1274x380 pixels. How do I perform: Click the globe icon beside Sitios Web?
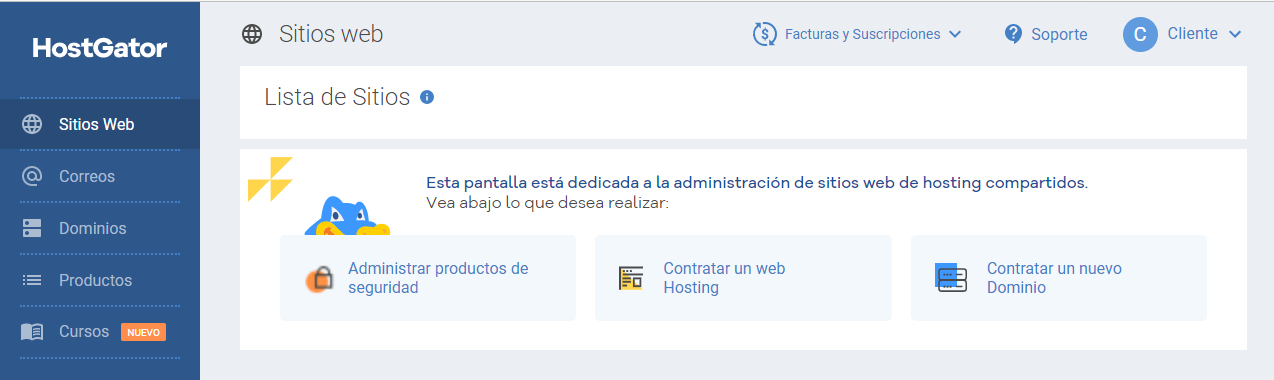click(x=32, y=125)
